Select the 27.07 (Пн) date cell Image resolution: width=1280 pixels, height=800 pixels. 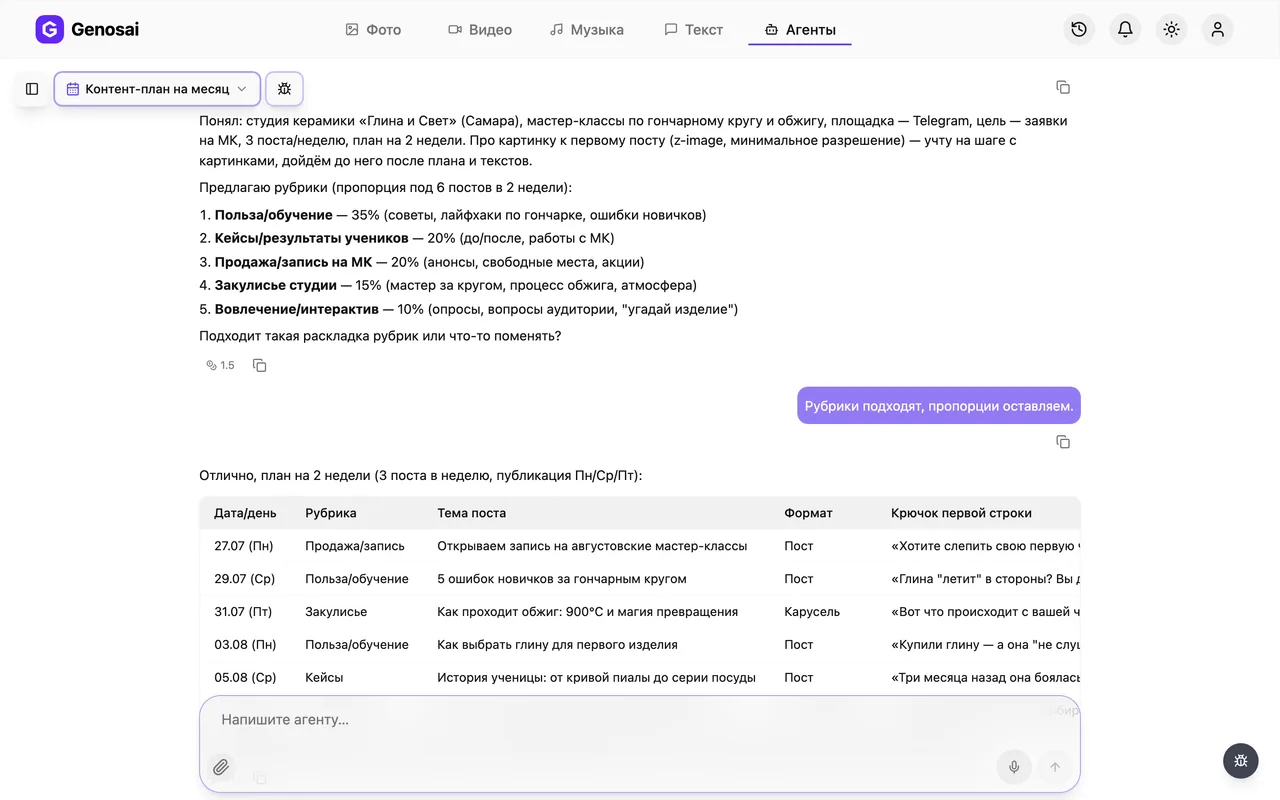point(244,546)
